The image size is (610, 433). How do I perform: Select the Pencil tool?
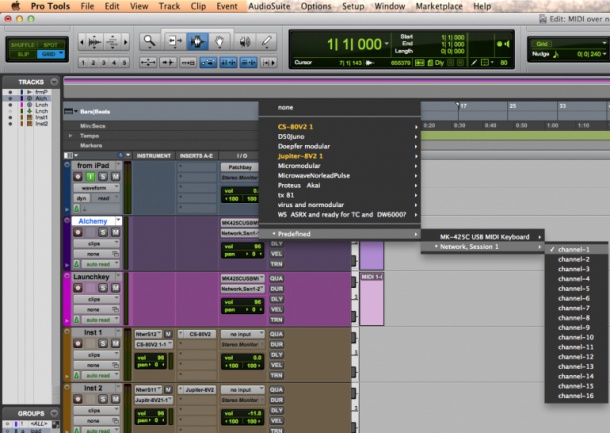[x=267, y=41]
